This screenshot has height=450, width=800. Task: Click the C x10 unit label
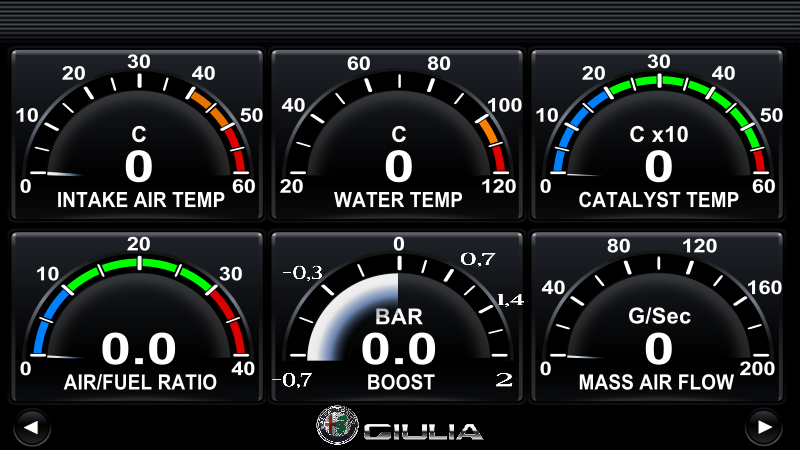(x=659, y=135)
